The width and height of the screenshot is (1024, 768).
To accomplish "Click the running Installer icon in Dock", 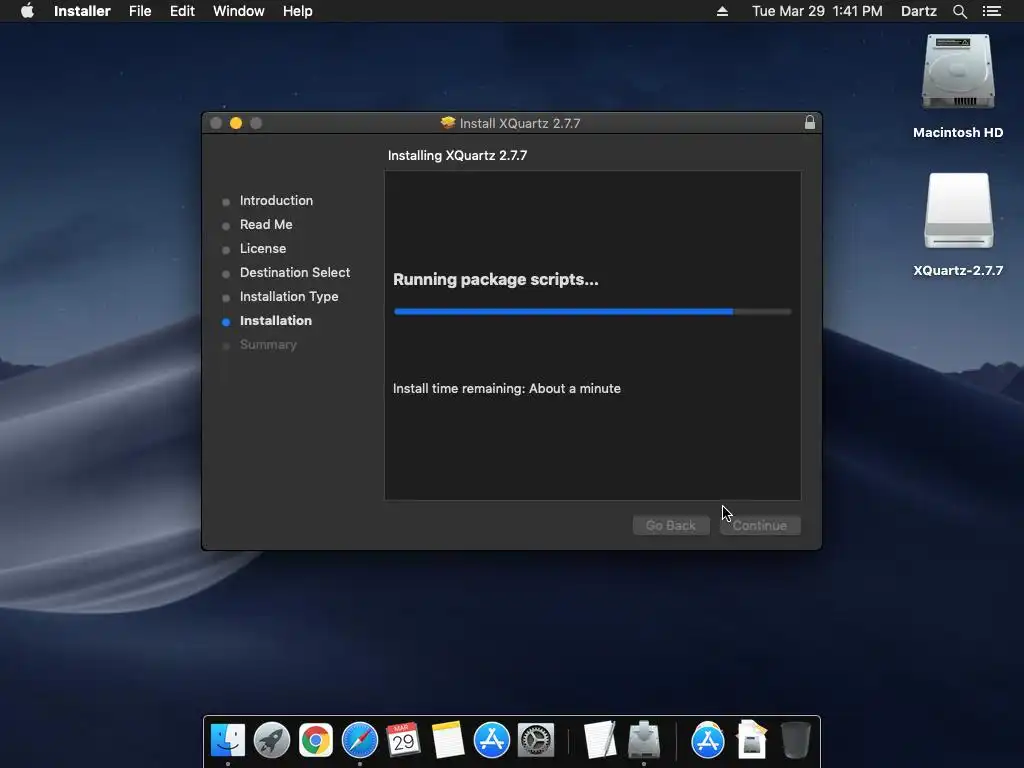I will tap(644, 741).
